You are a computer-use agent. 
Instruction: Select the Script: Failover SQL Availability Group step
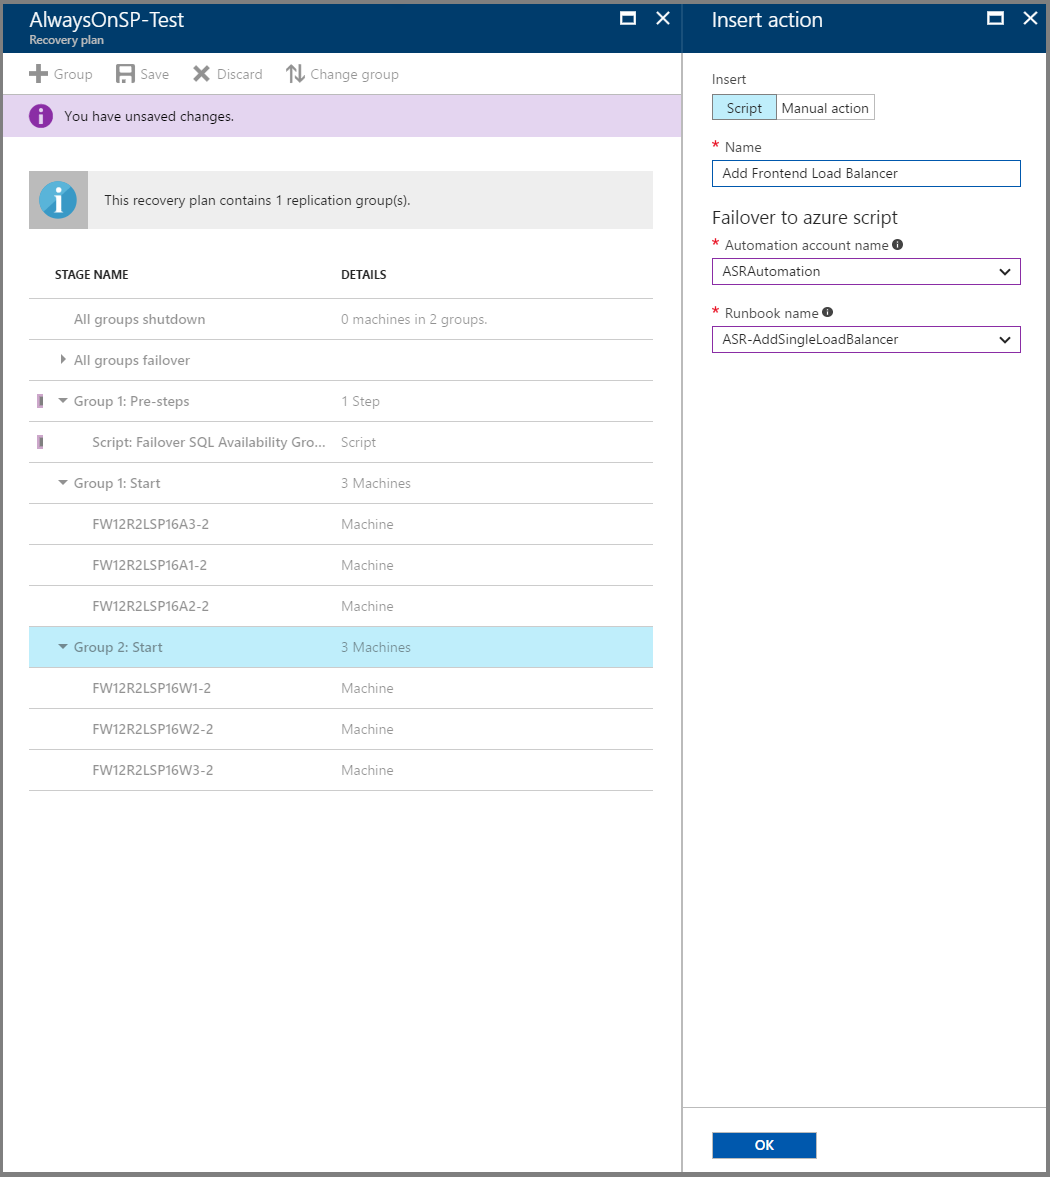pyautogui.click(x=208, y=442)
